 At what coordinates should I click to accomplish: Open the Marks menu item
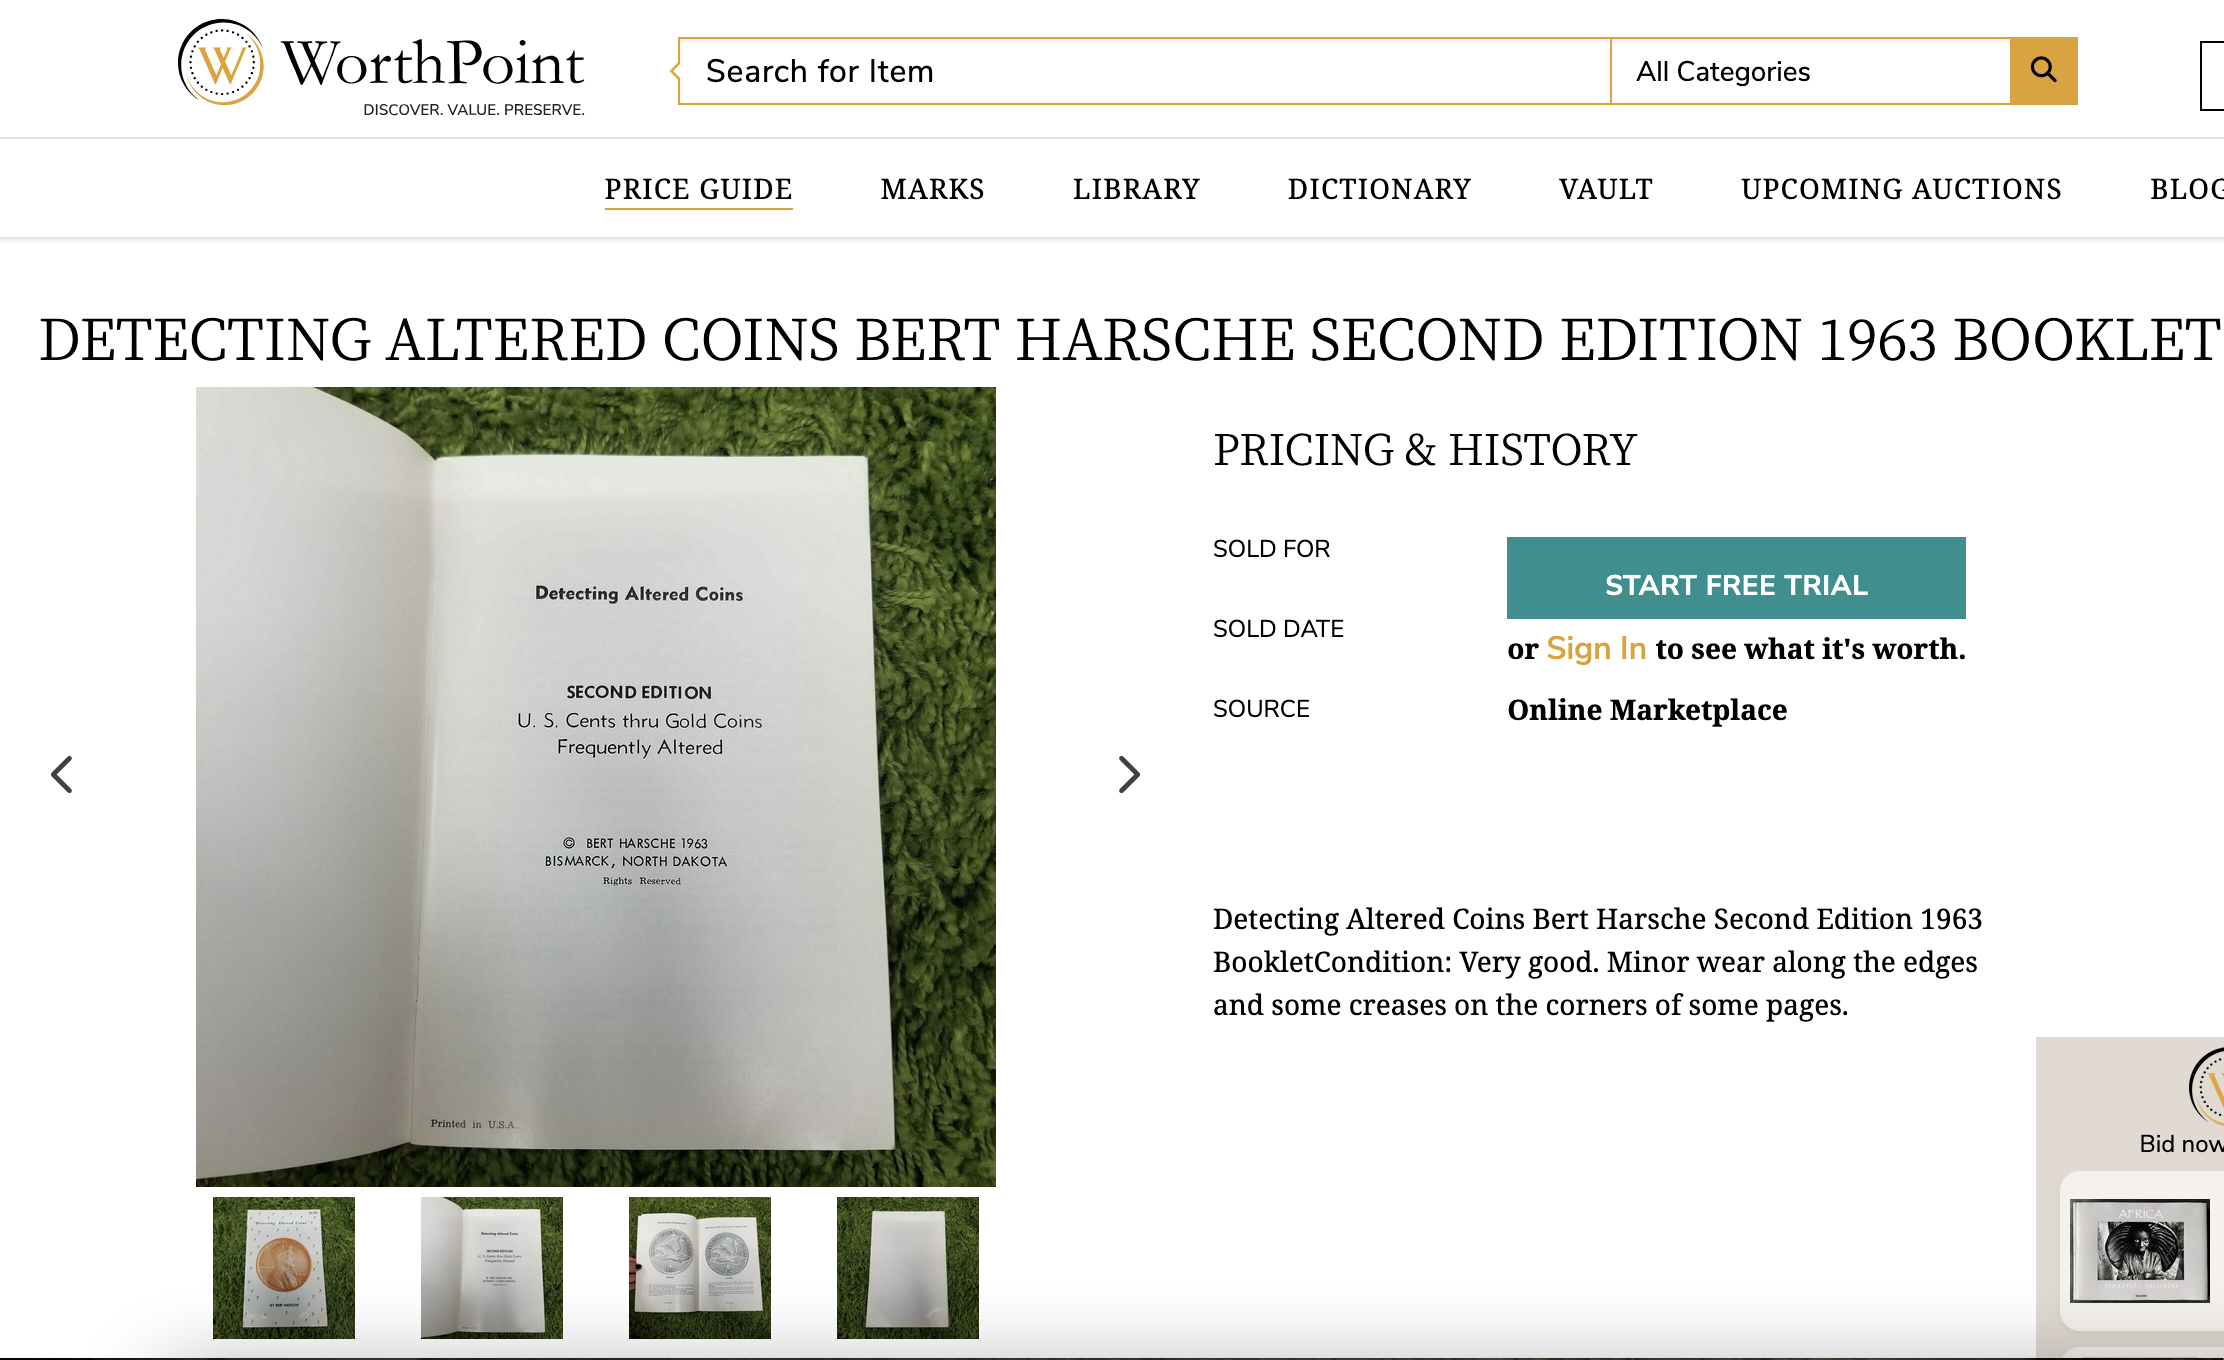pos(932,189)
